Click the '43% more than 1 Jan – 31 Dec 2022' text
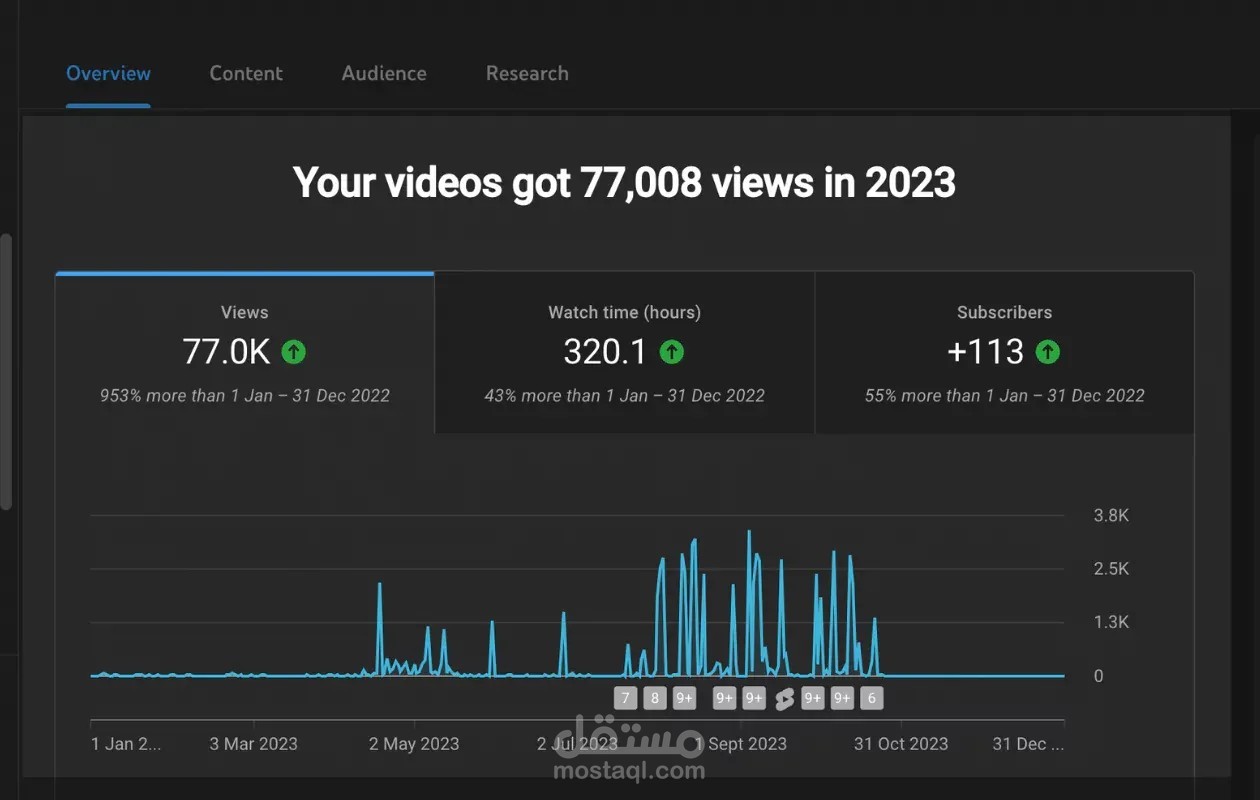Screen dimensions: 1260x800 [625, 396]
